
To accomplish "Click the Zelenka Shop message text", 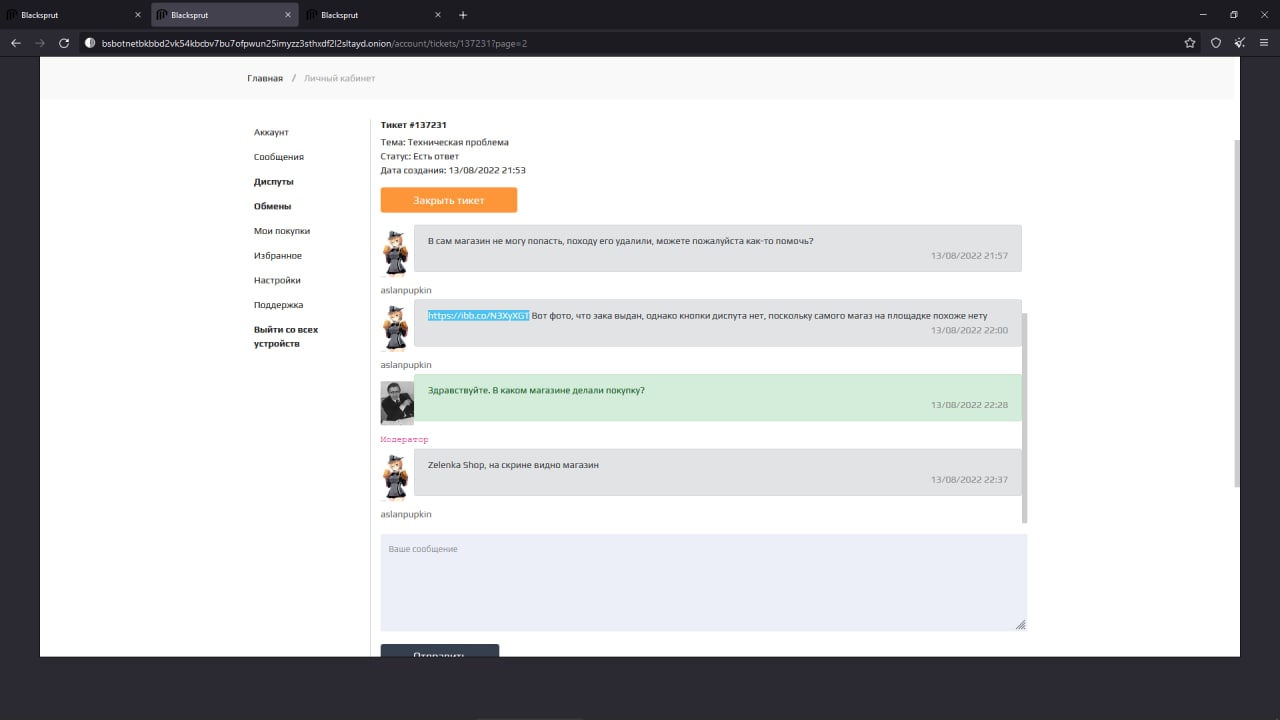I will click(513, 465).
